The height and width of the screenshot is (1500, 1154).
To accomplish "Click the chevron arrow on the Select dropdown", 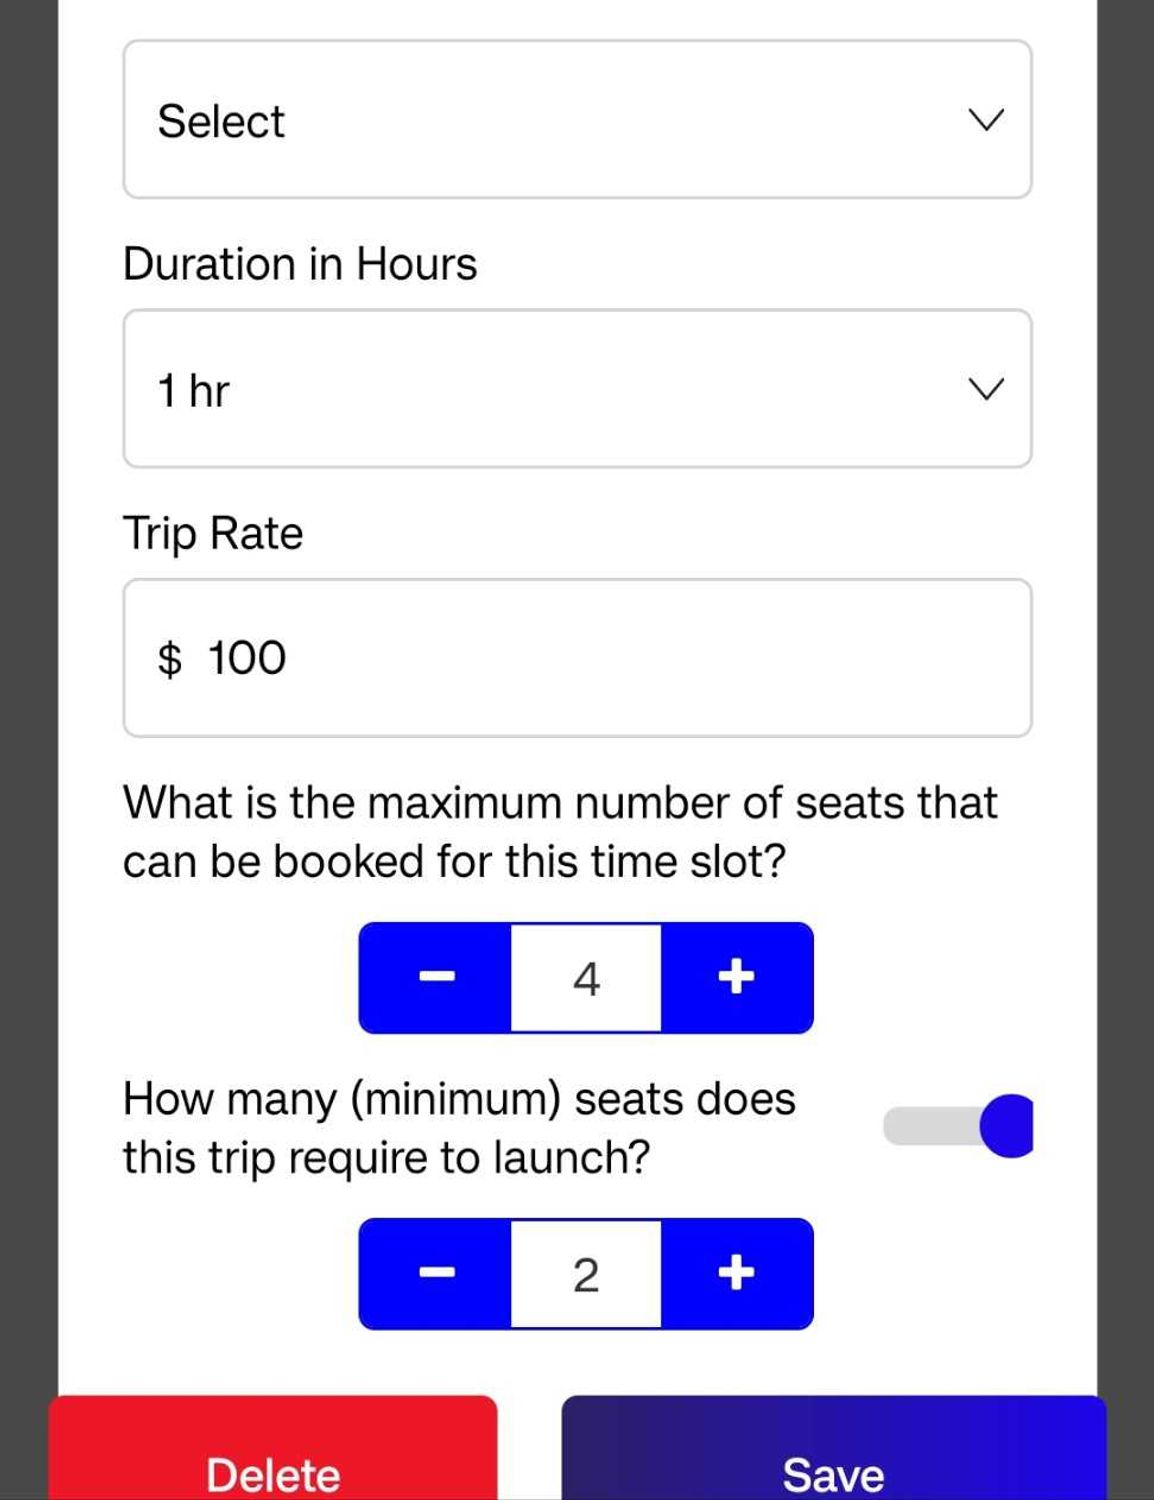I will 986,120.
